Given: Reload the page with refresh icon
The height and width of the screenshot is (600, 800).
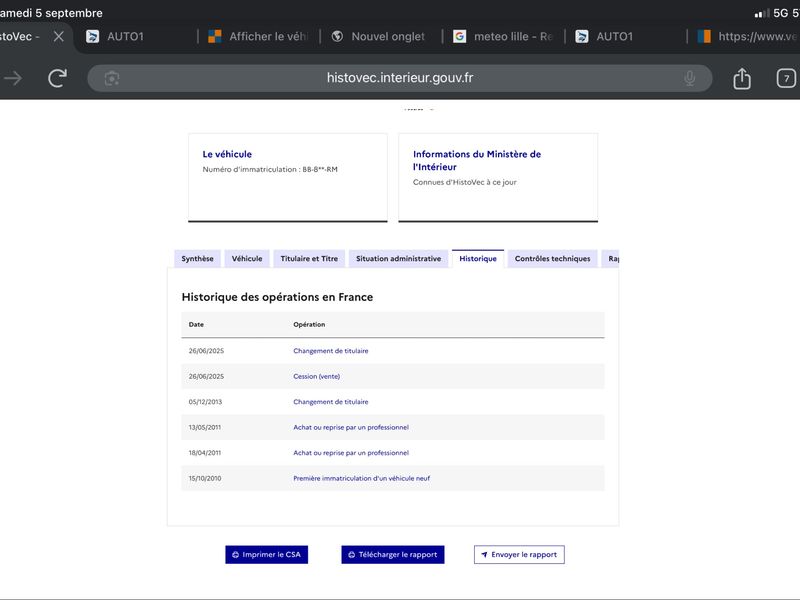Looking at the screenshot, I should pyautogui.click(x=57, y=78).
